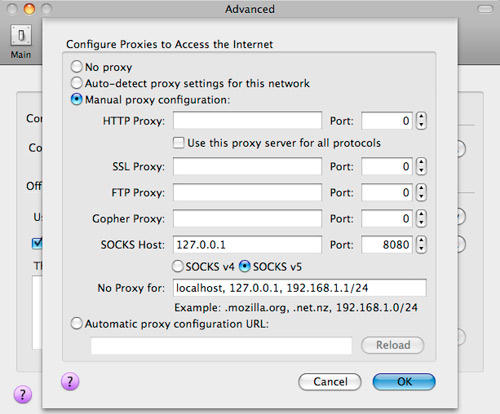
Task: Confirm proxy settings with OK
Action: pos(404,382)
